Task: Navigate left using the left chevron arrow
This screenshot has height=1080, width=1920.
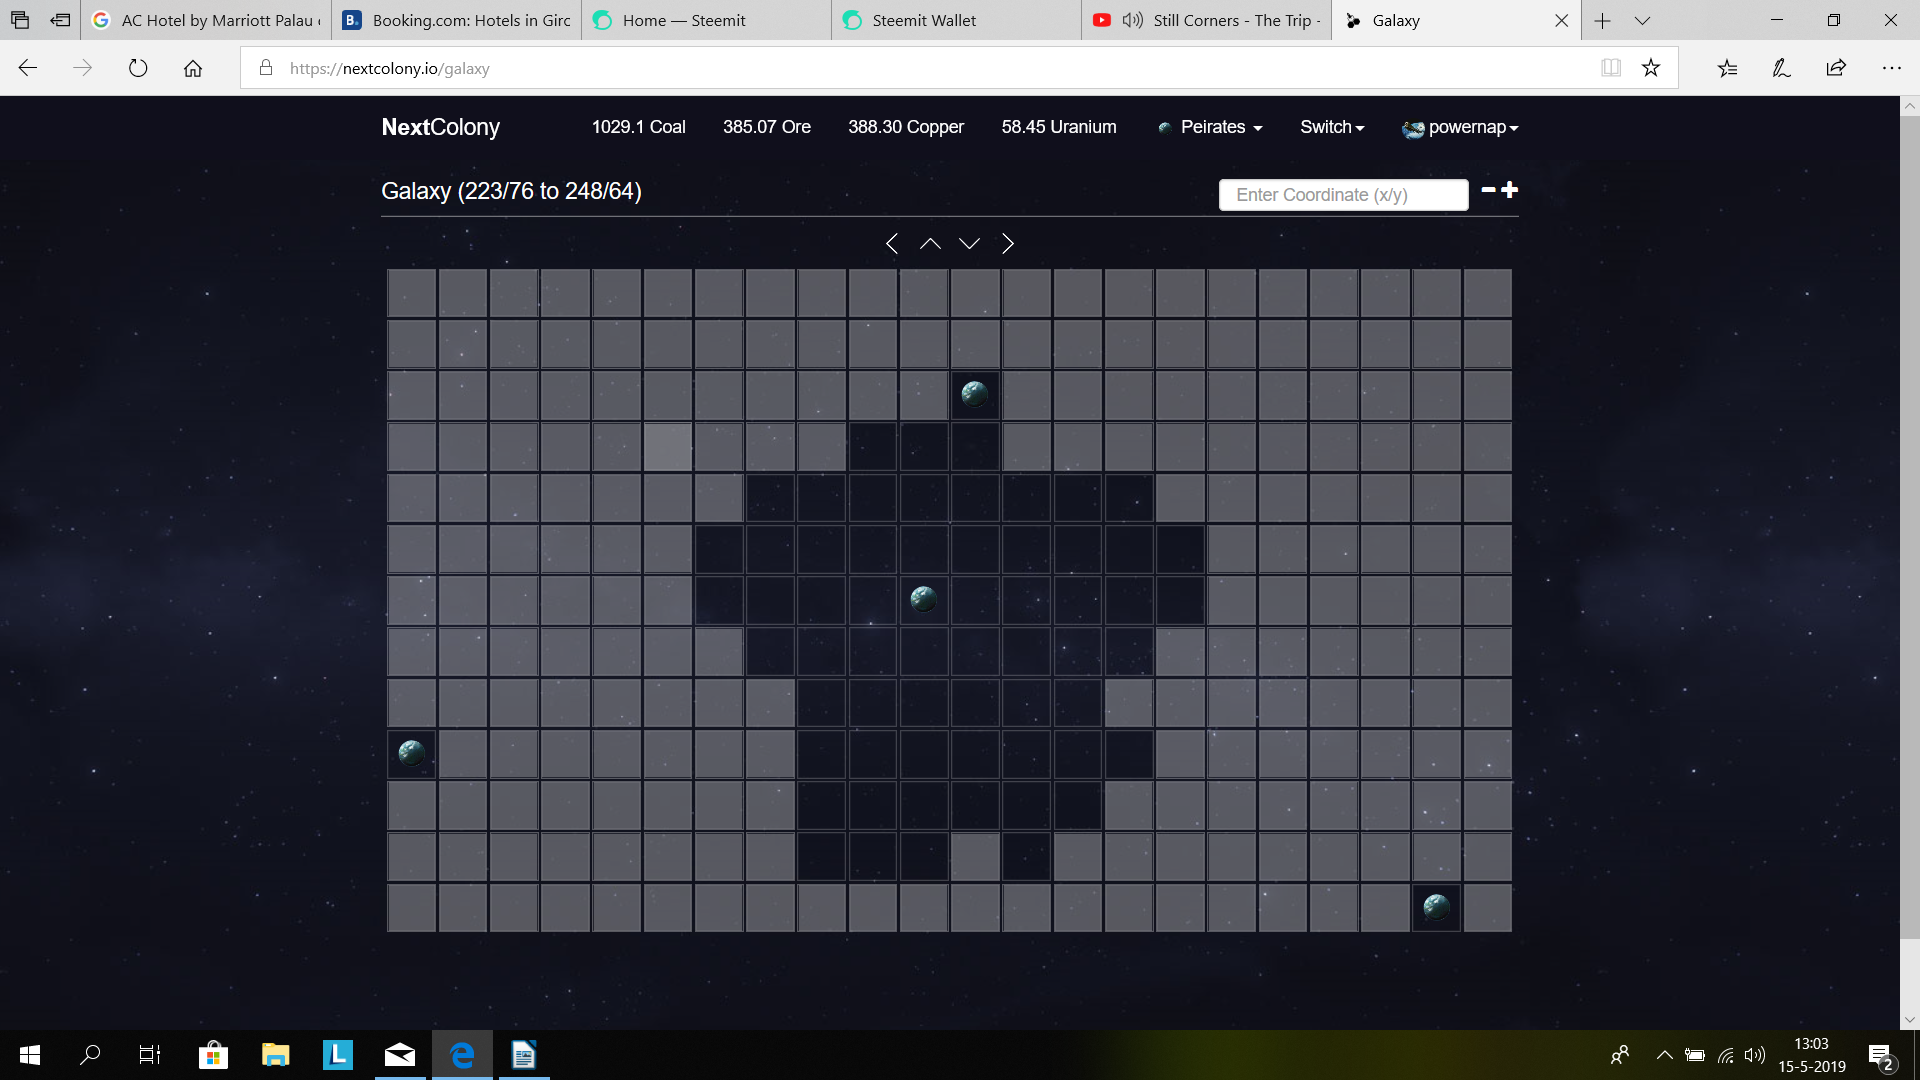Action: [x=892, y=243]
